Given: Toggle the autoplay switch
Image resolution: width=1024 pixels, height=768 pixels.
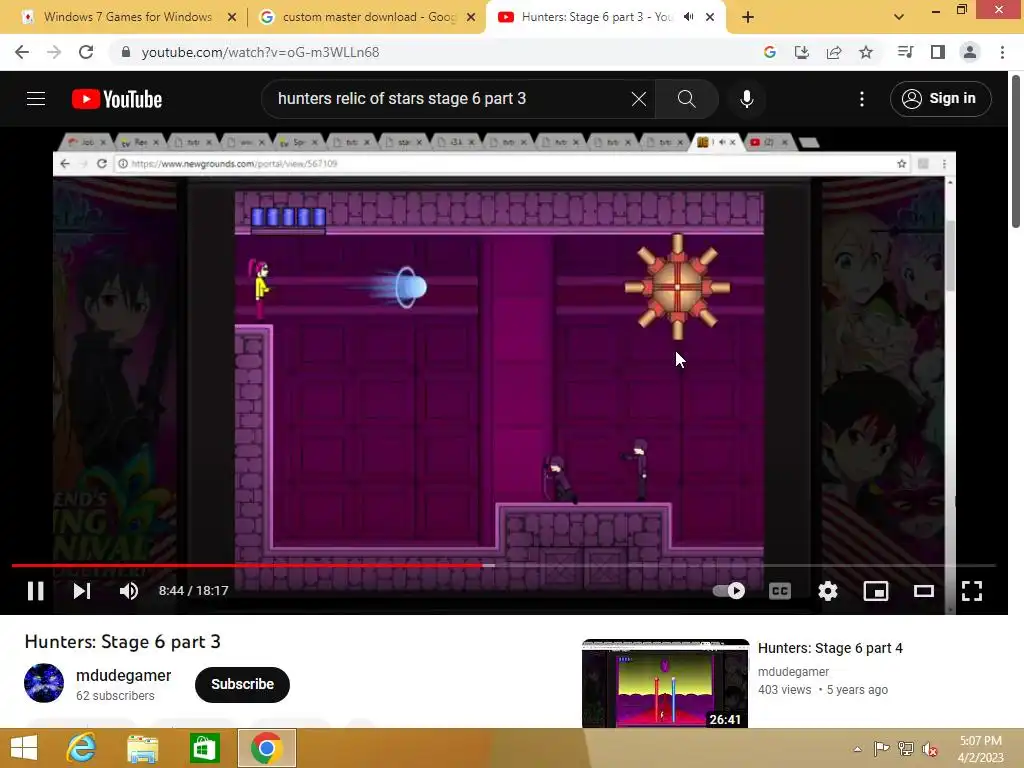Looking at the screenshot, I should 729,591.
